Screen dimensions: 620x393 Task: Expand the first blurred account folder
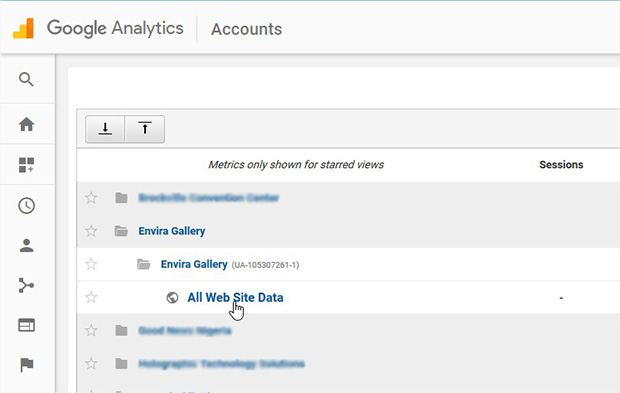click(x=121, y=197)
